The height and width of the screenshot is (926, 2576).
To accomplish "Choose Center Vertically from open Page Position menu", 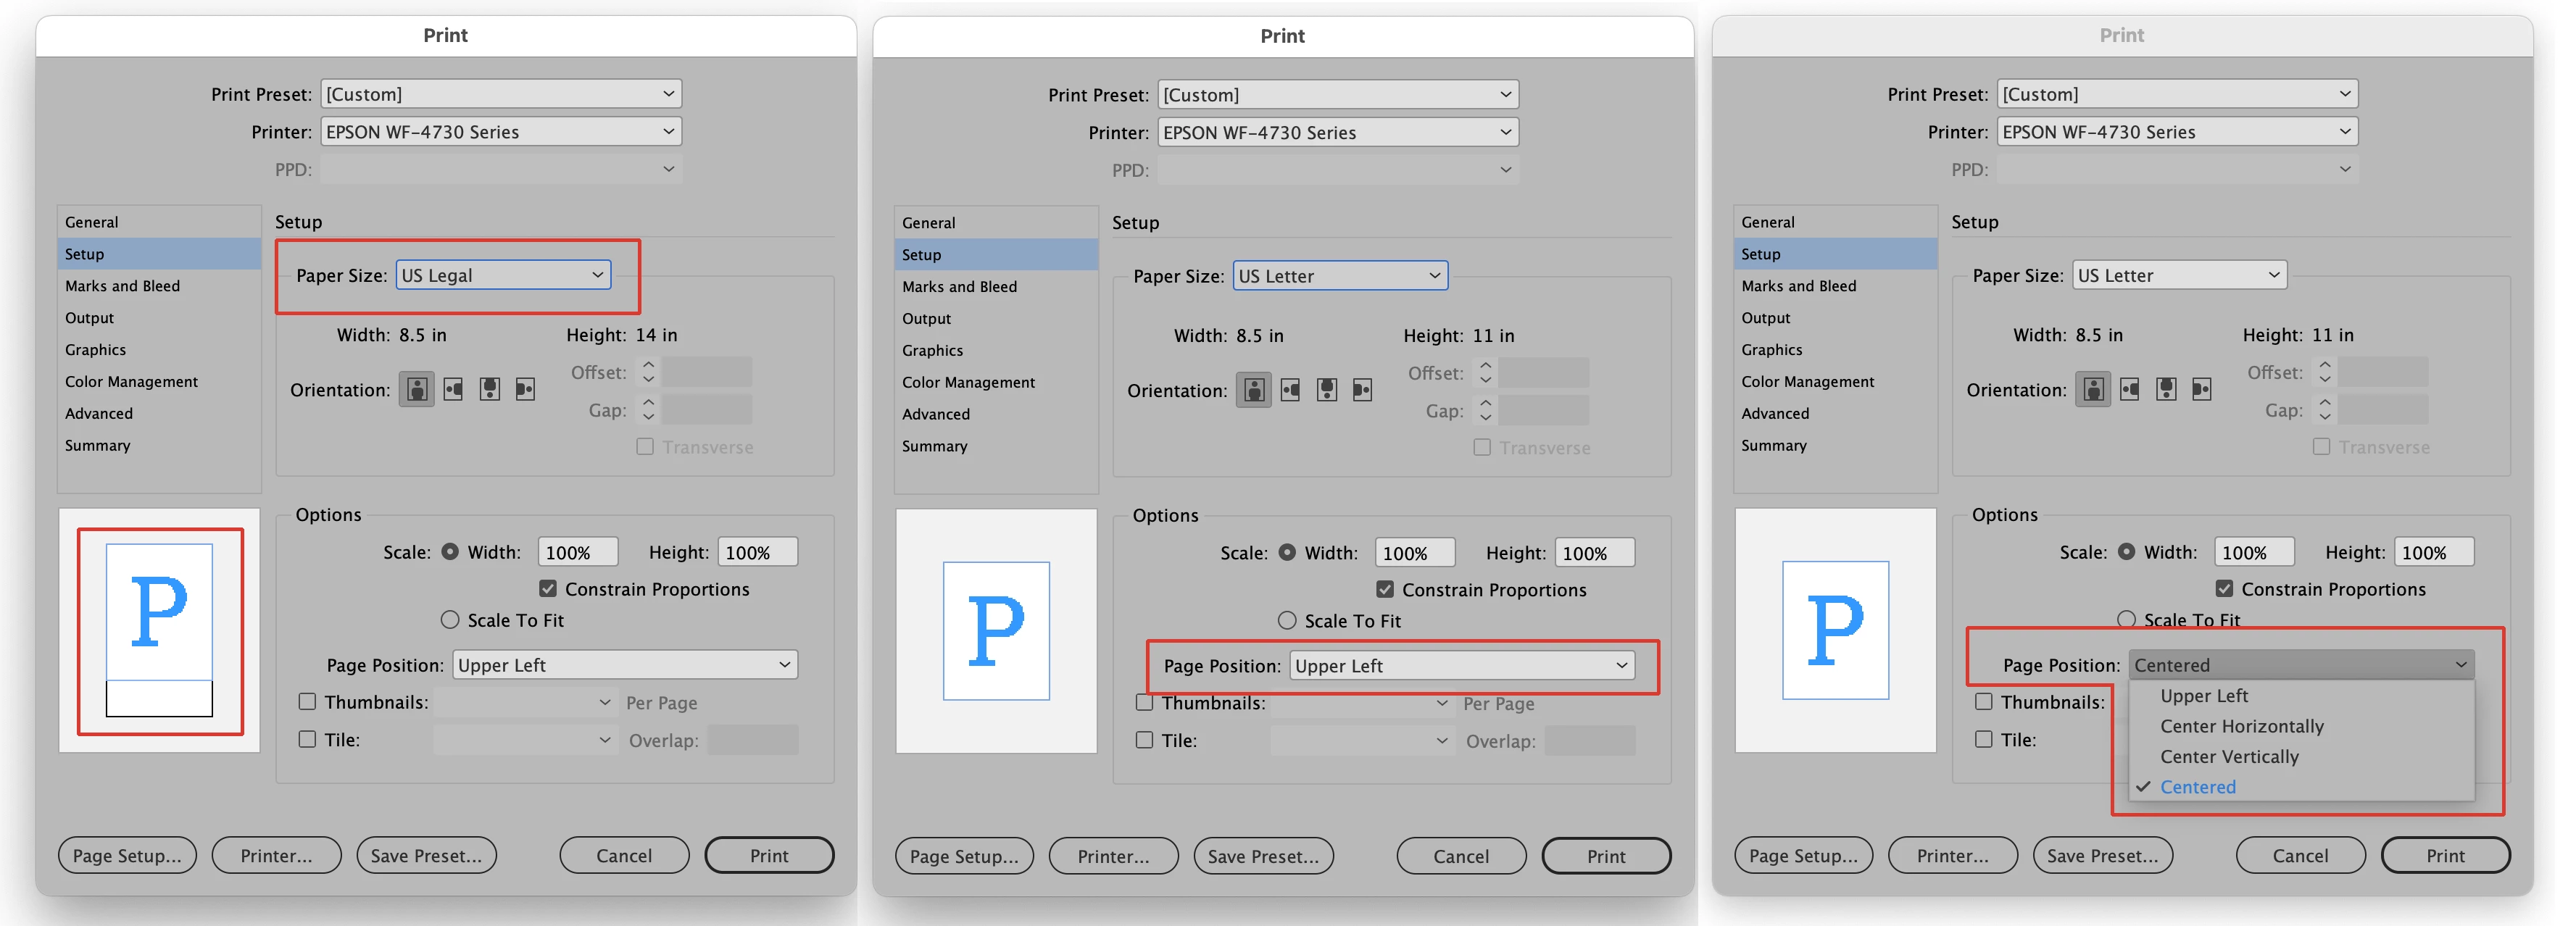I will click(x=2229, y=757).
